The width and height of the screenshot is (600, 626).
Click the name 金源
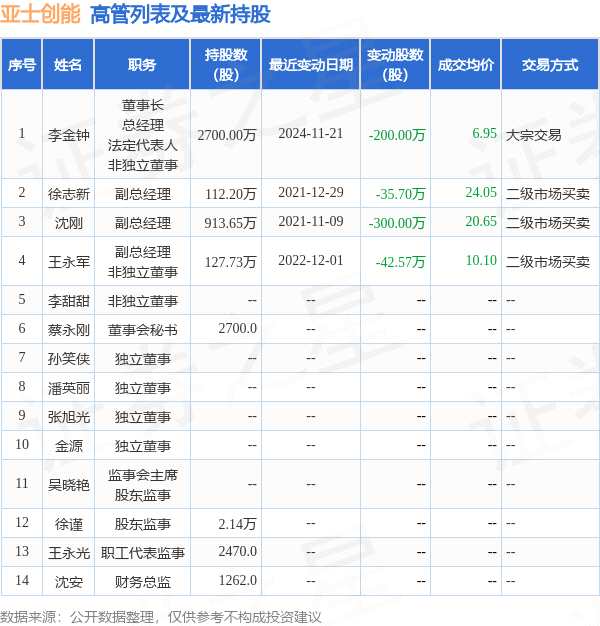tap(68, 446)
